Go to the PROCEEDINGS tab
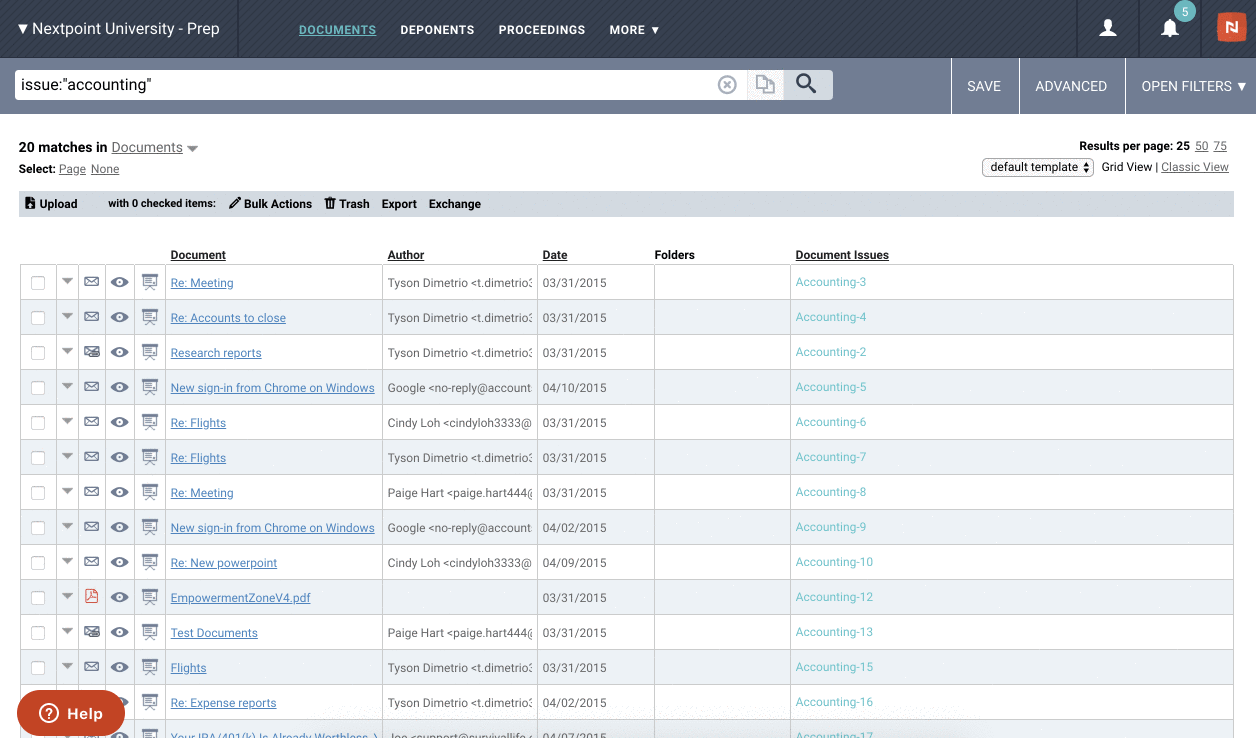 542,30
